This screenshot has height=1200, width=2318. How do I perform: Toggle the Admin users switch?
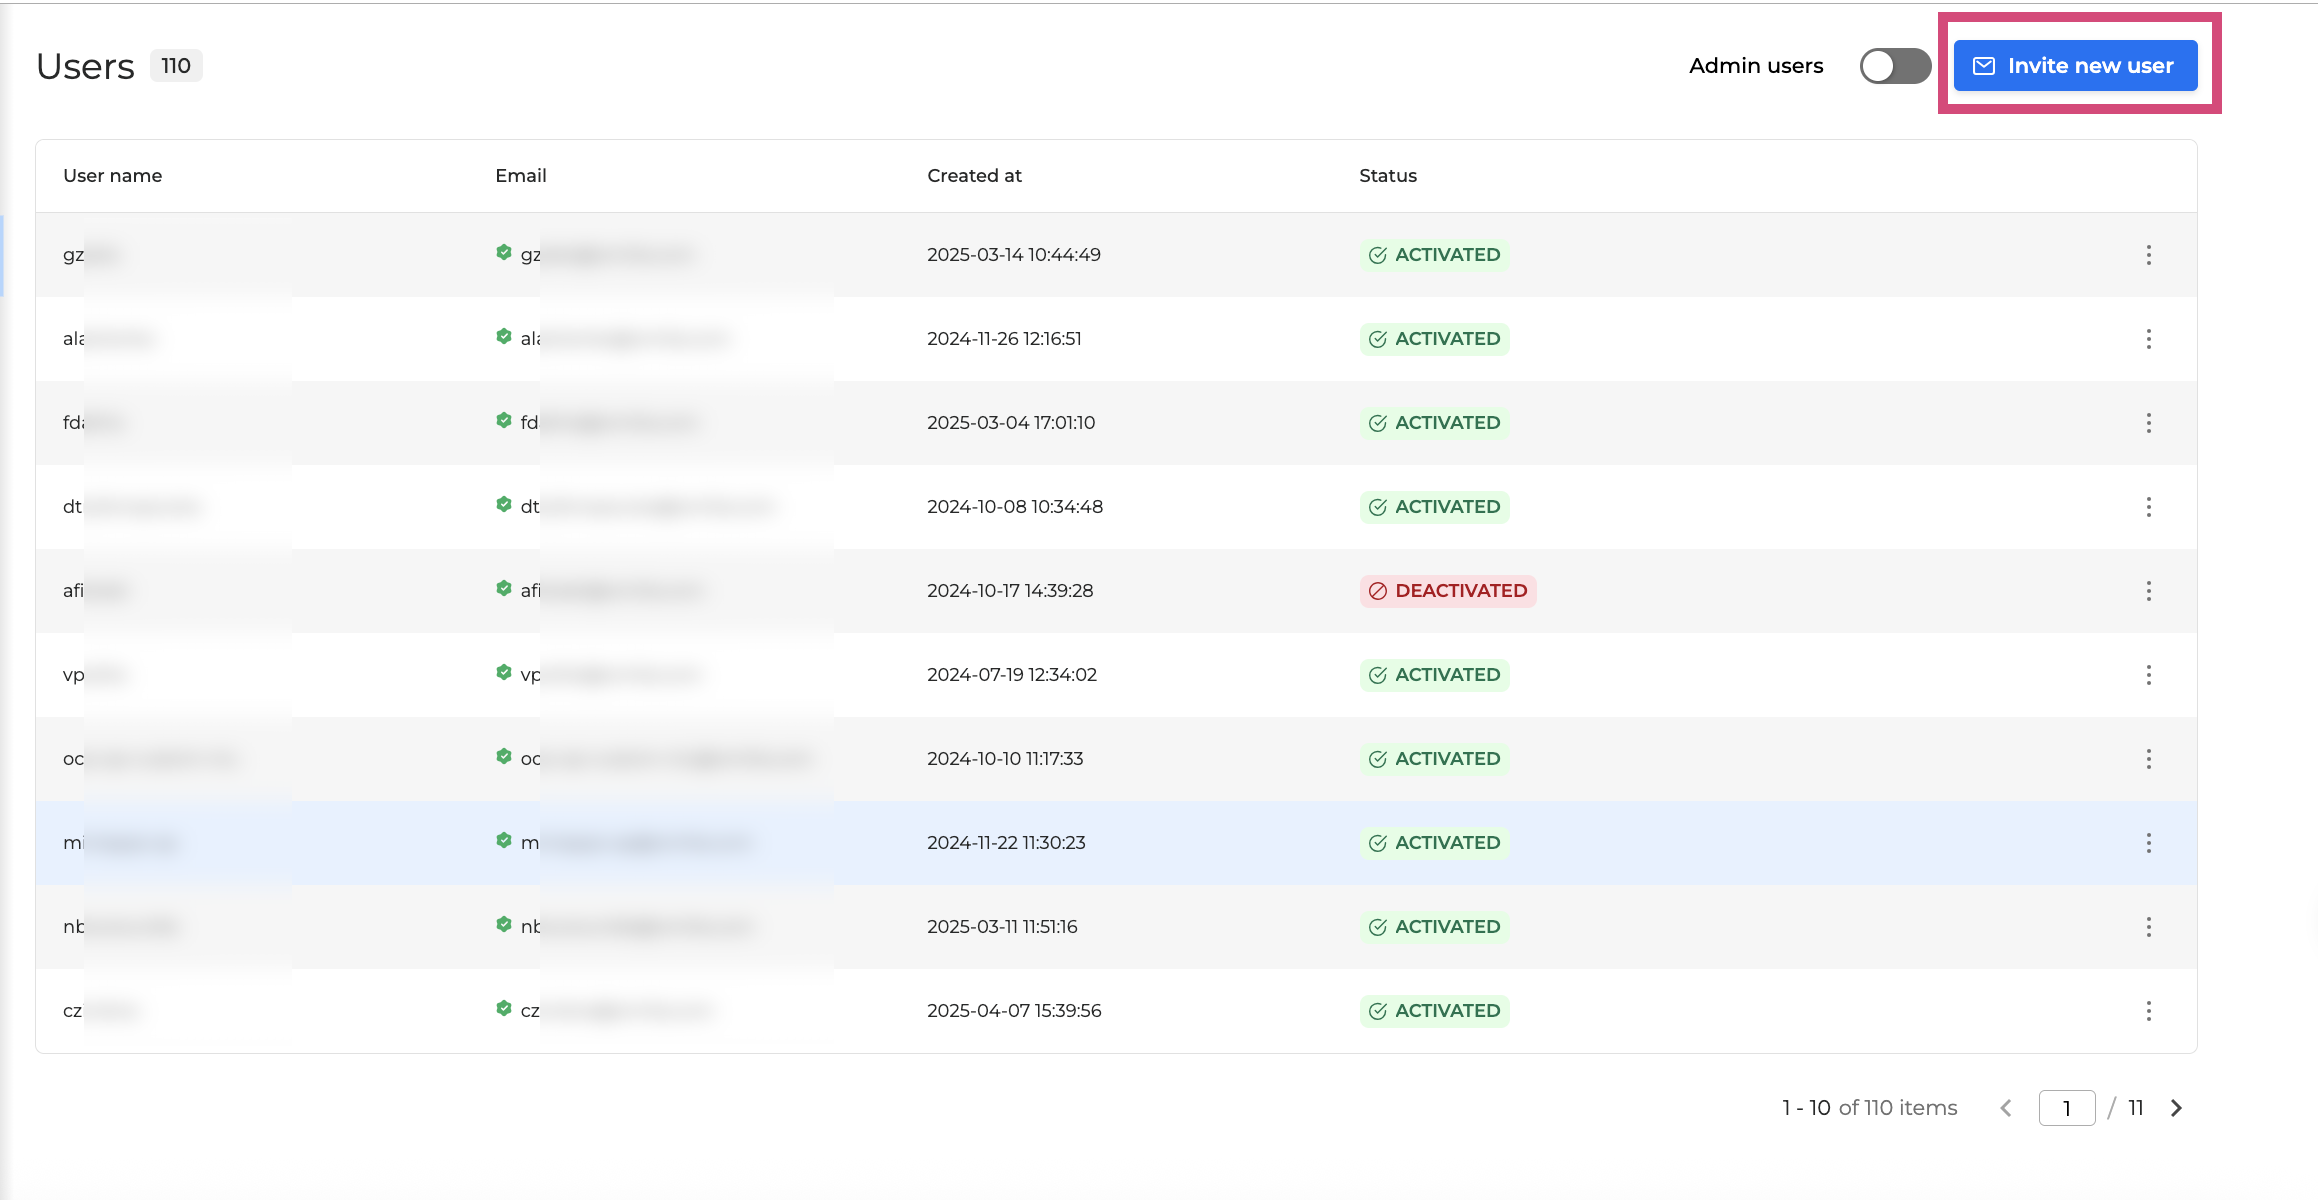1895,66
